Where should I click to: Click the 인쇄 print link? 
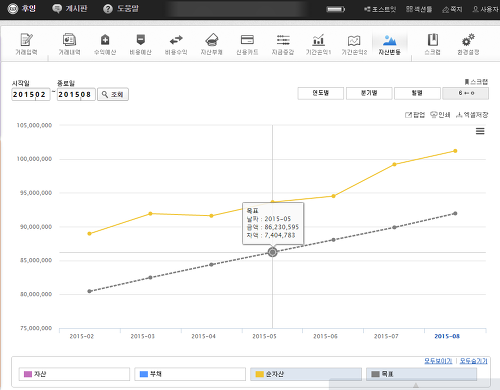pyautogui.click(x=440, y=115)
